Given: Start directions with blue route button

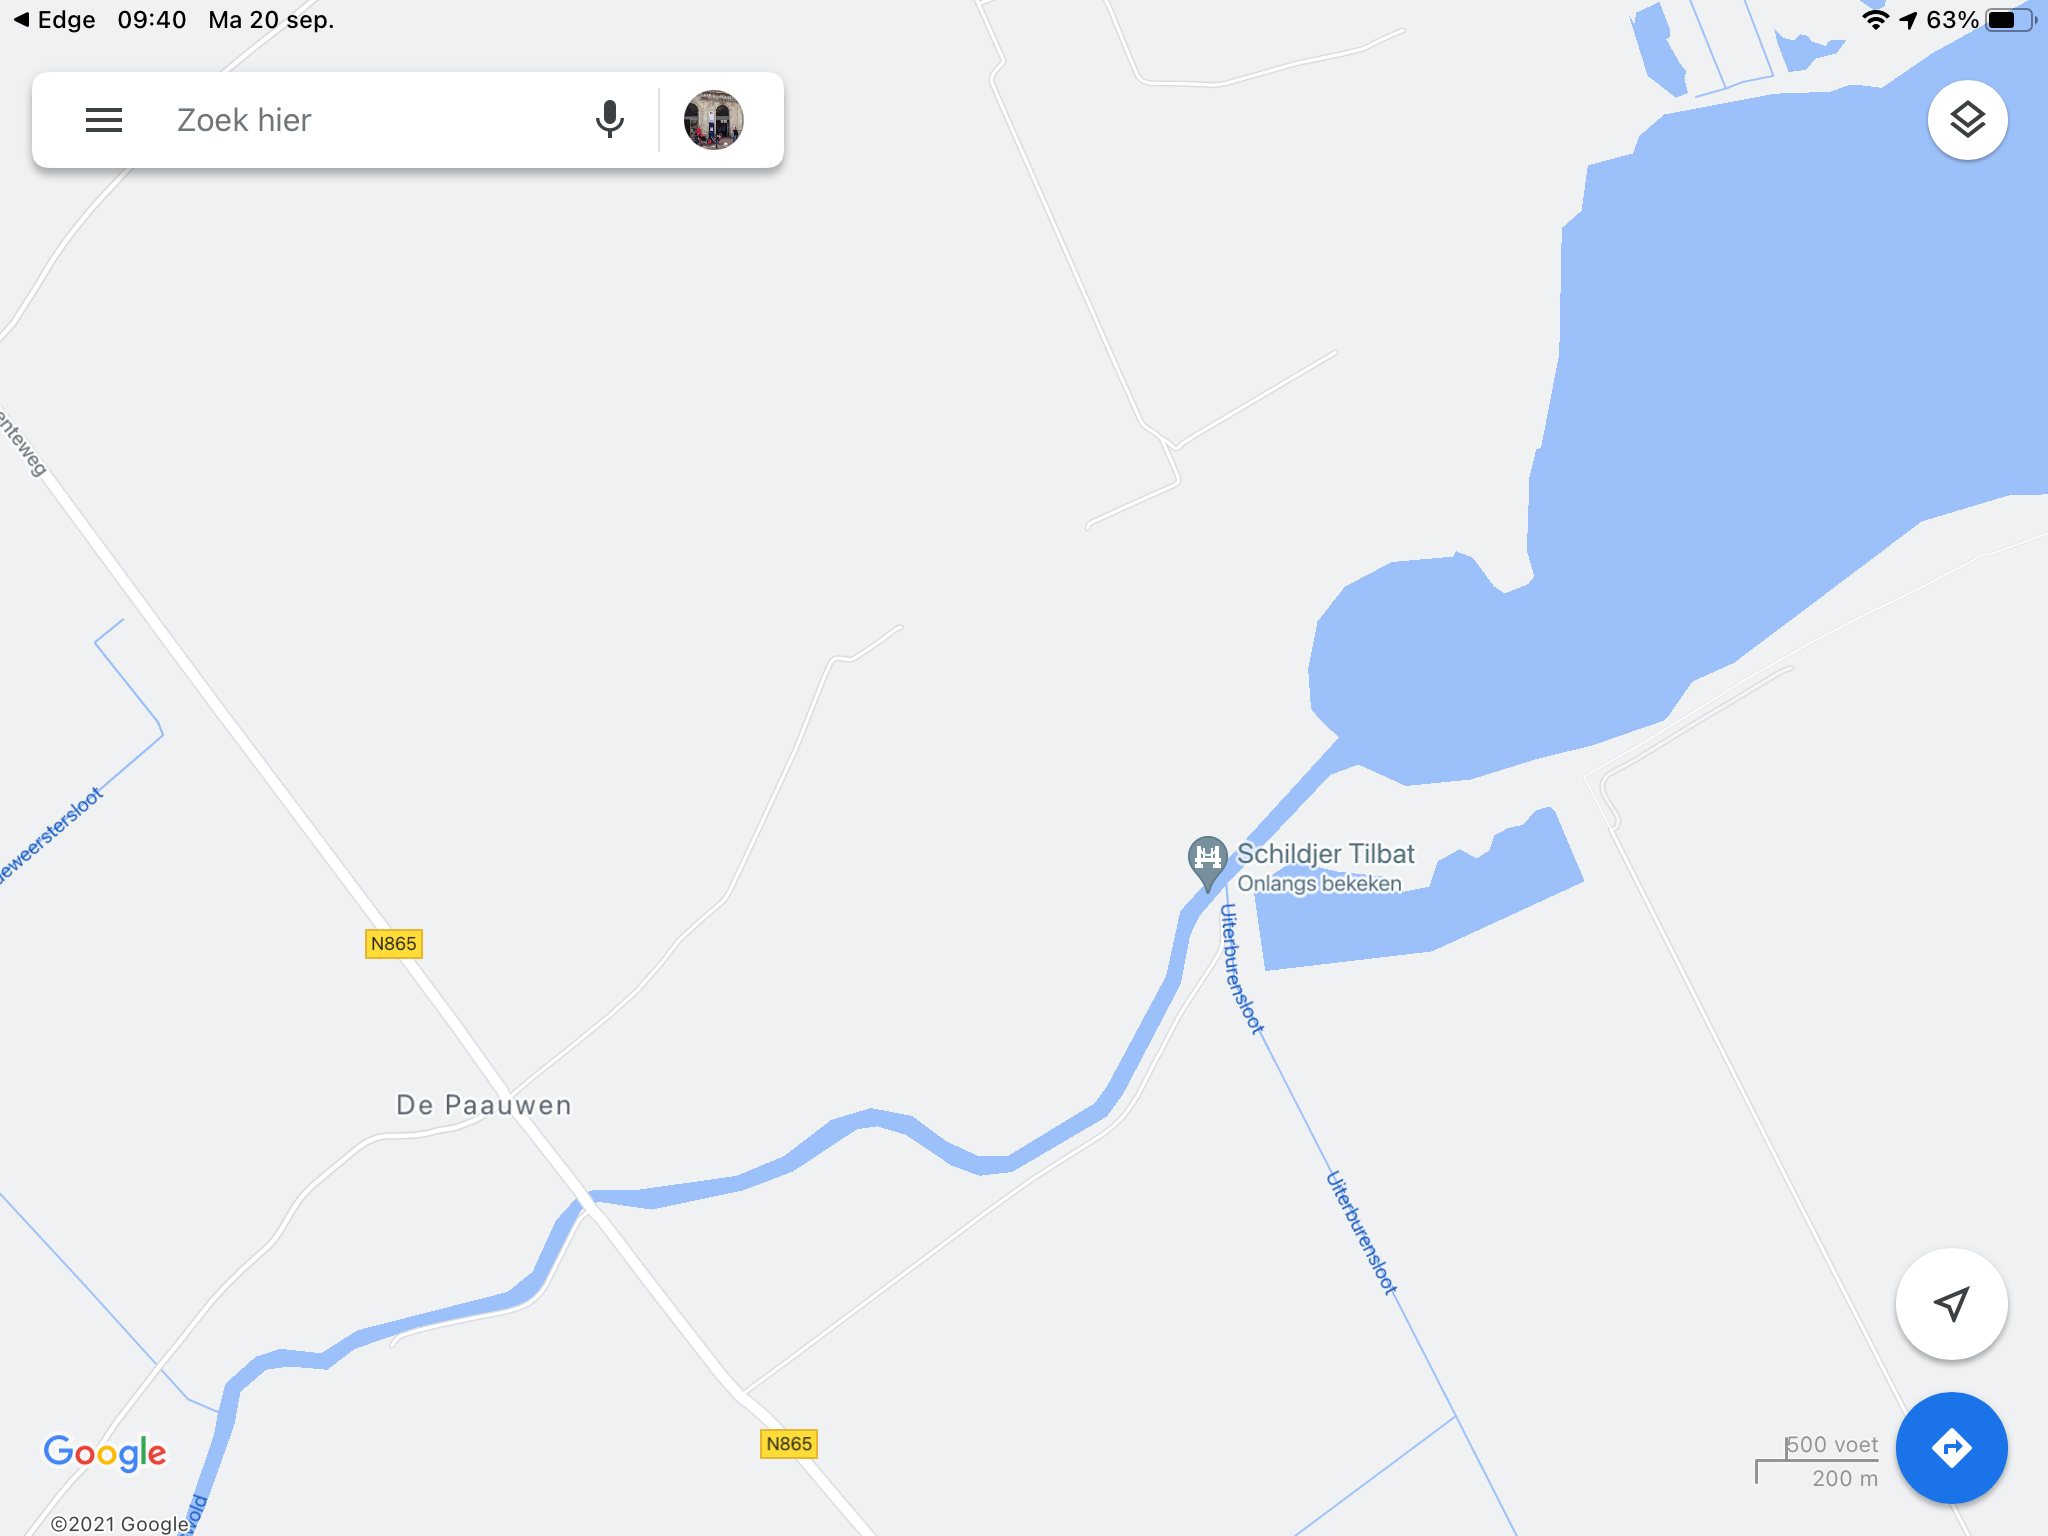Looking at the screenshot, I should 1951,1447.
